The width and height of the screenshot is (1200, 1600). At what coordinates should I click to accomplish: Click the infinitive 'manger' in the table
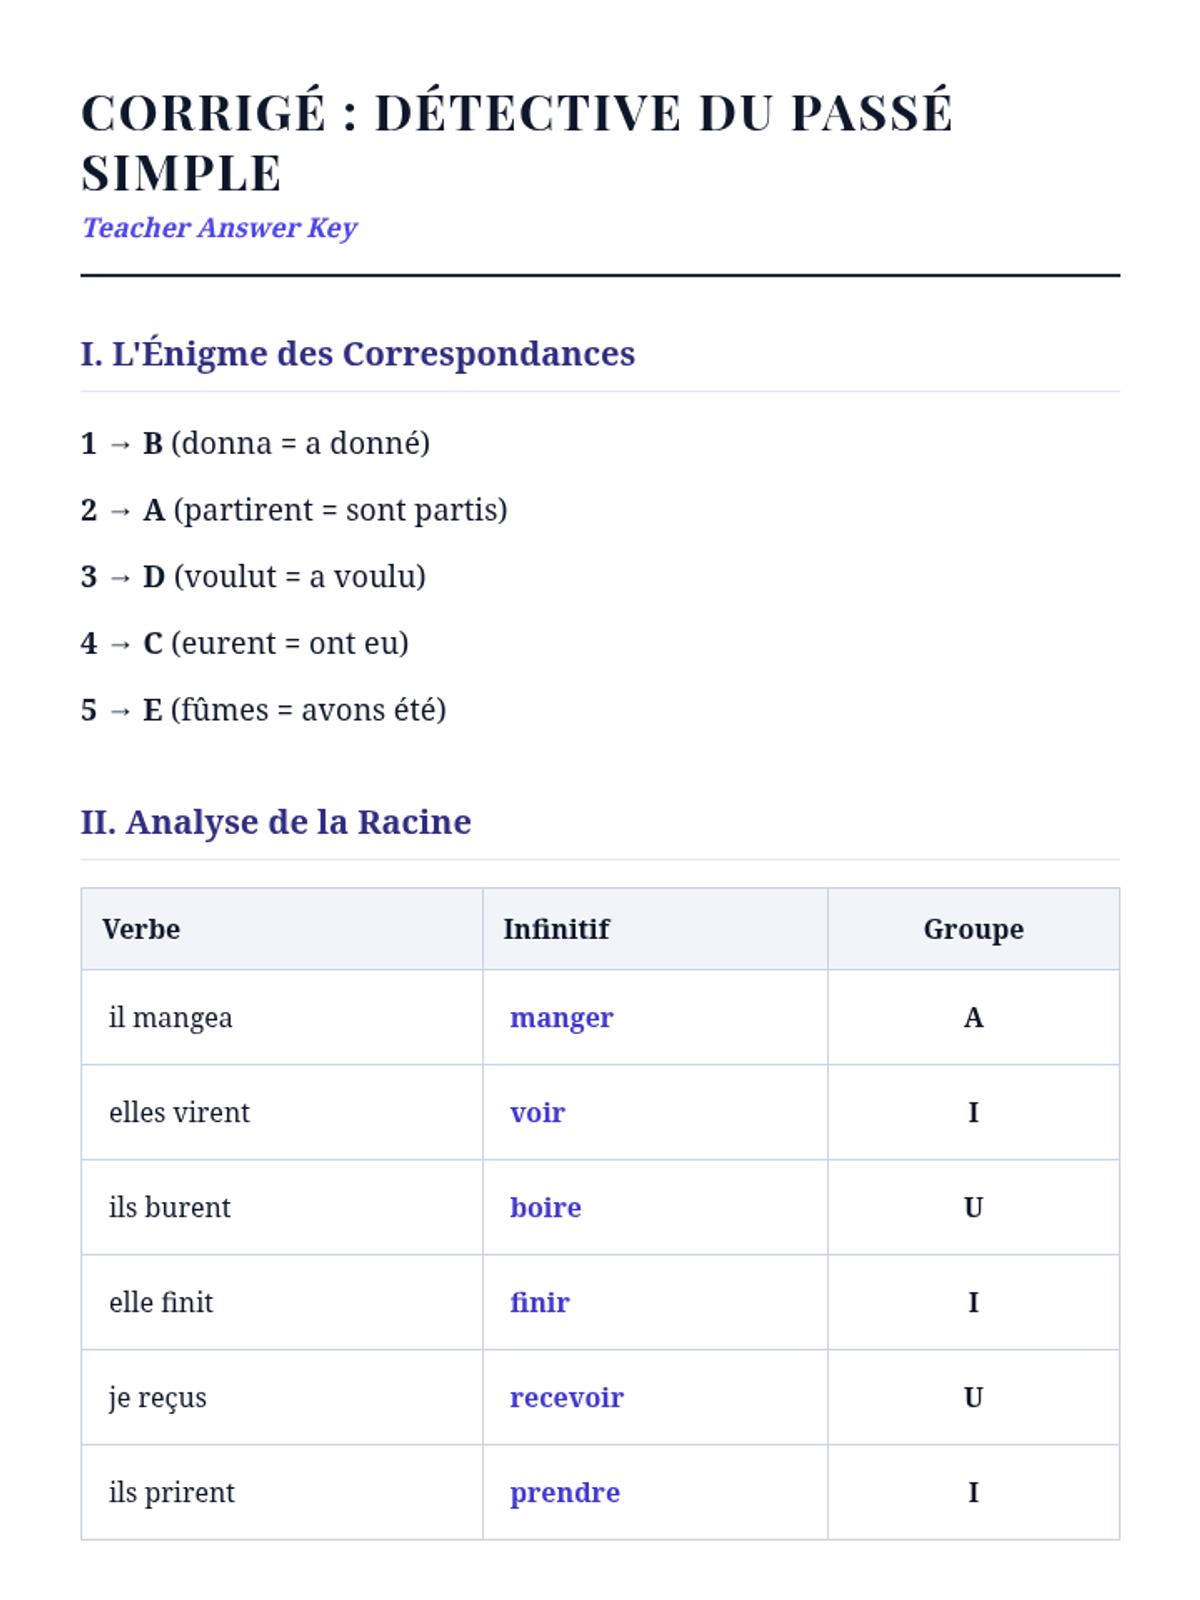coord(561,1018)
